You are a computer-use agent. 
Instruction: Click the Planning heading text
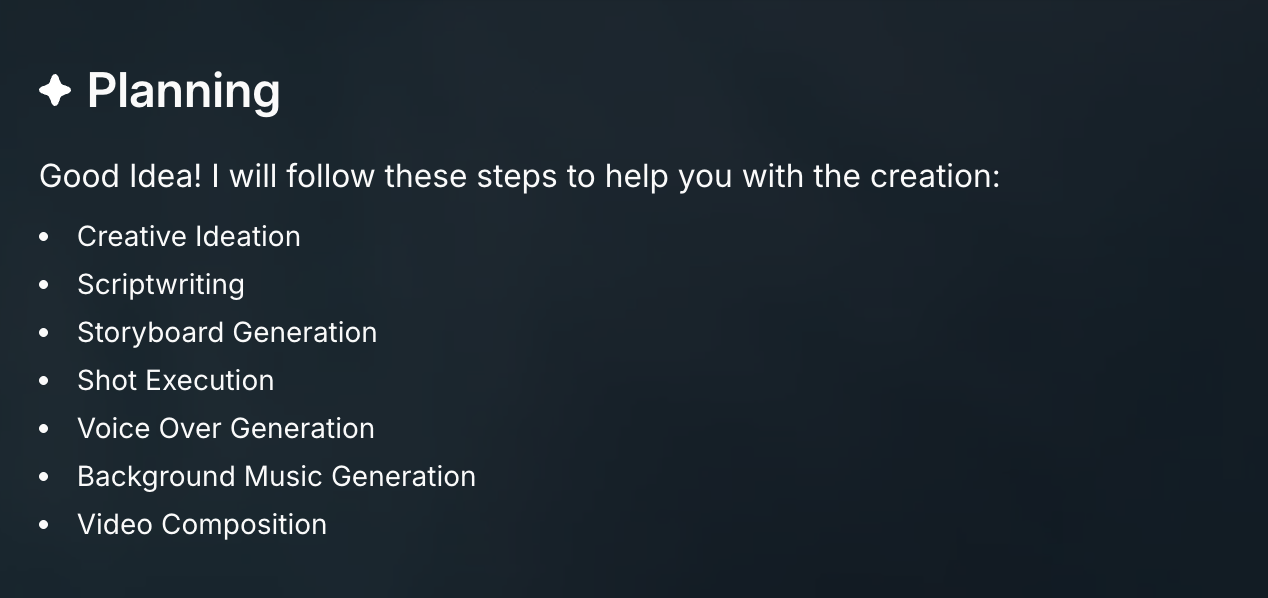click(x=184, y=91)
